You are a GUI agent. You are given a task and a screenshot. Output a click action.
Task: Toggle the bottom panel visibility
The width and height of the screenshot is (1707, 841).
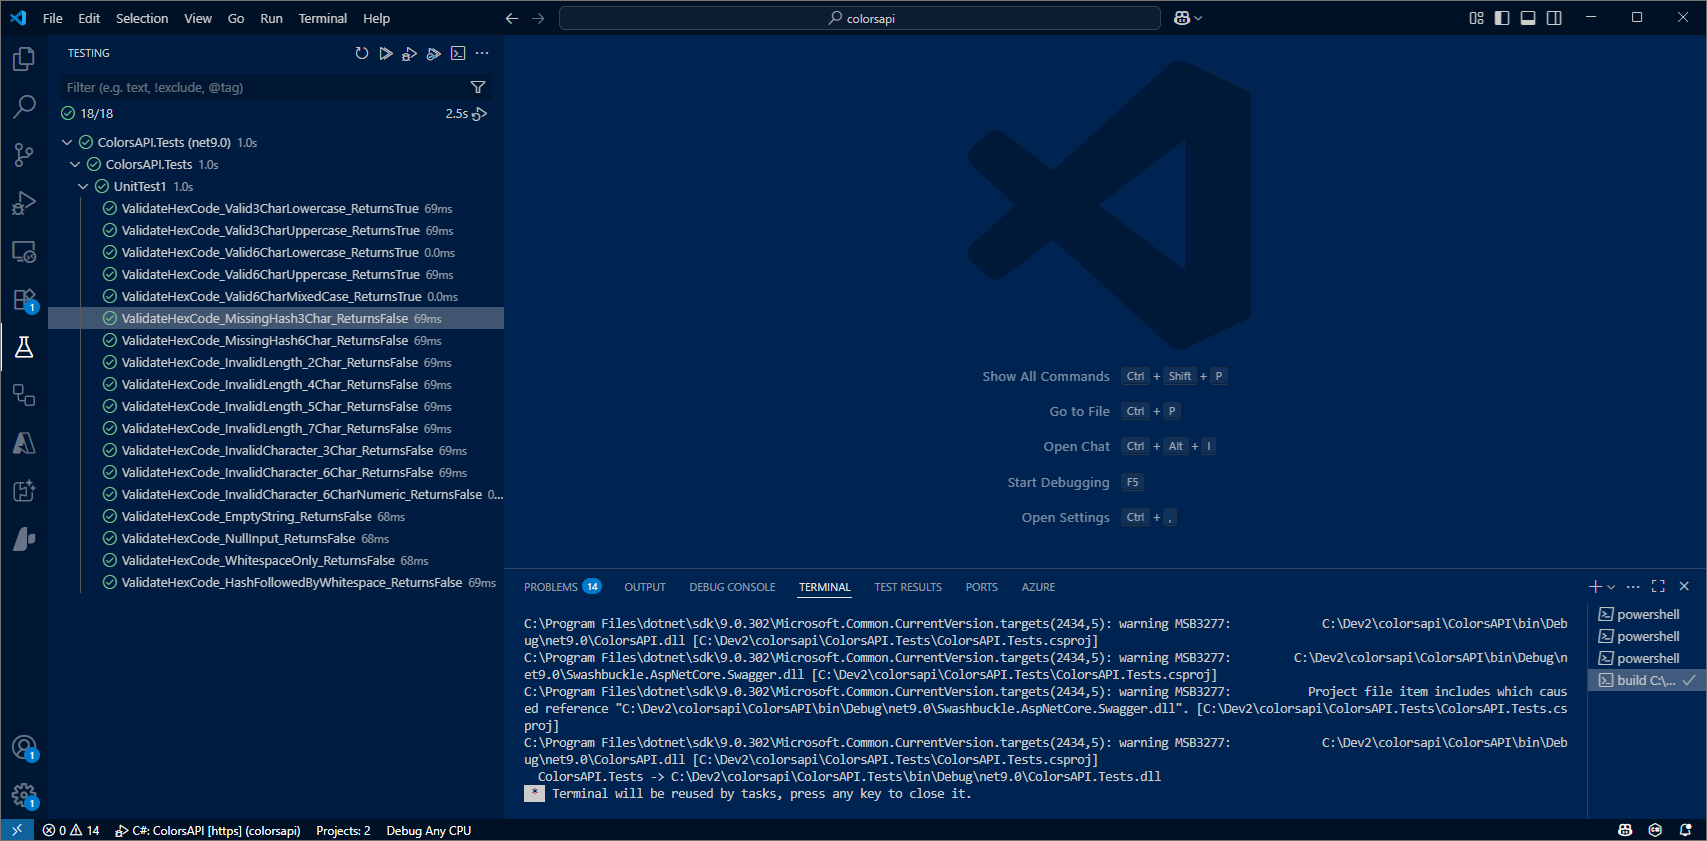[1528, 18]
